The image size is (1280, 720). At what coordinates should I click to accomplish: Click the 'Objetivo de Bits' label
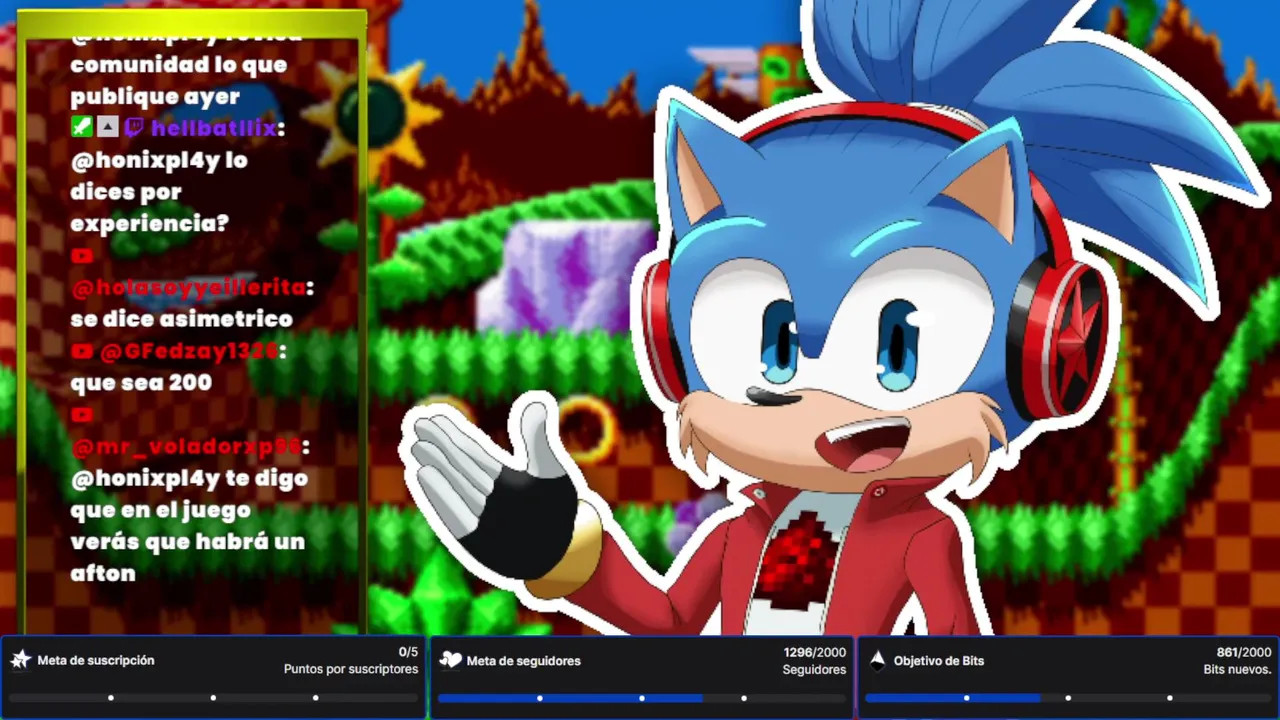(x=939, y=660)
